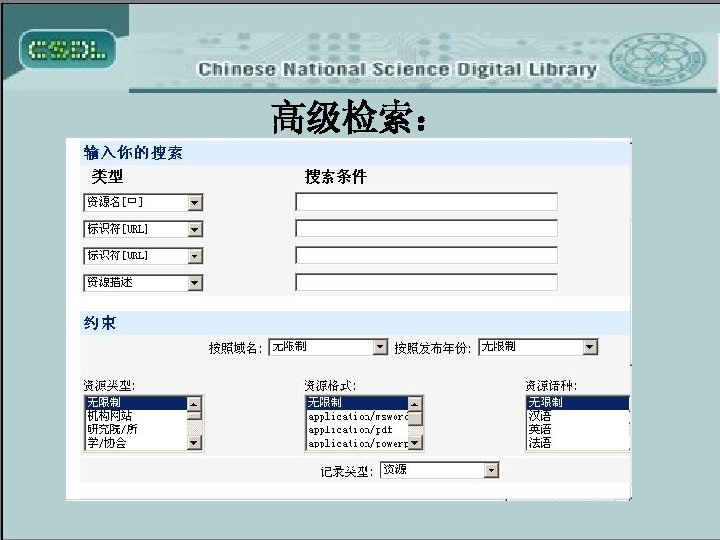This screenshot has height=540, width=720.
Task: Select 学/协会 in 资源类型 list
Action: [x=136, y=443]
